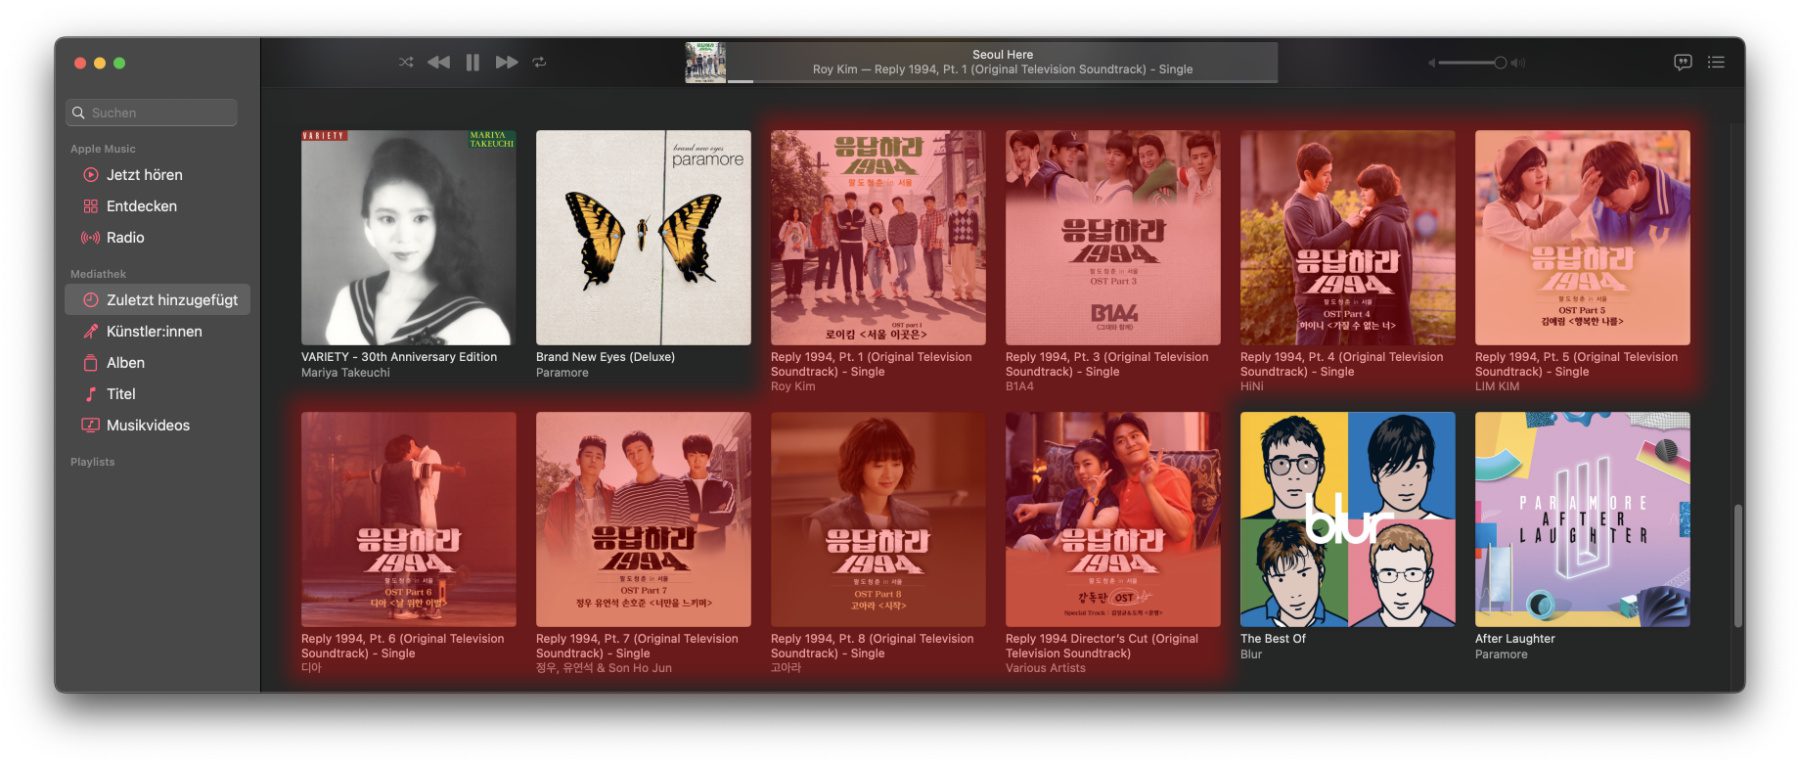
Task: Select Künstler:innen in the library
Action: pos(154,331)
